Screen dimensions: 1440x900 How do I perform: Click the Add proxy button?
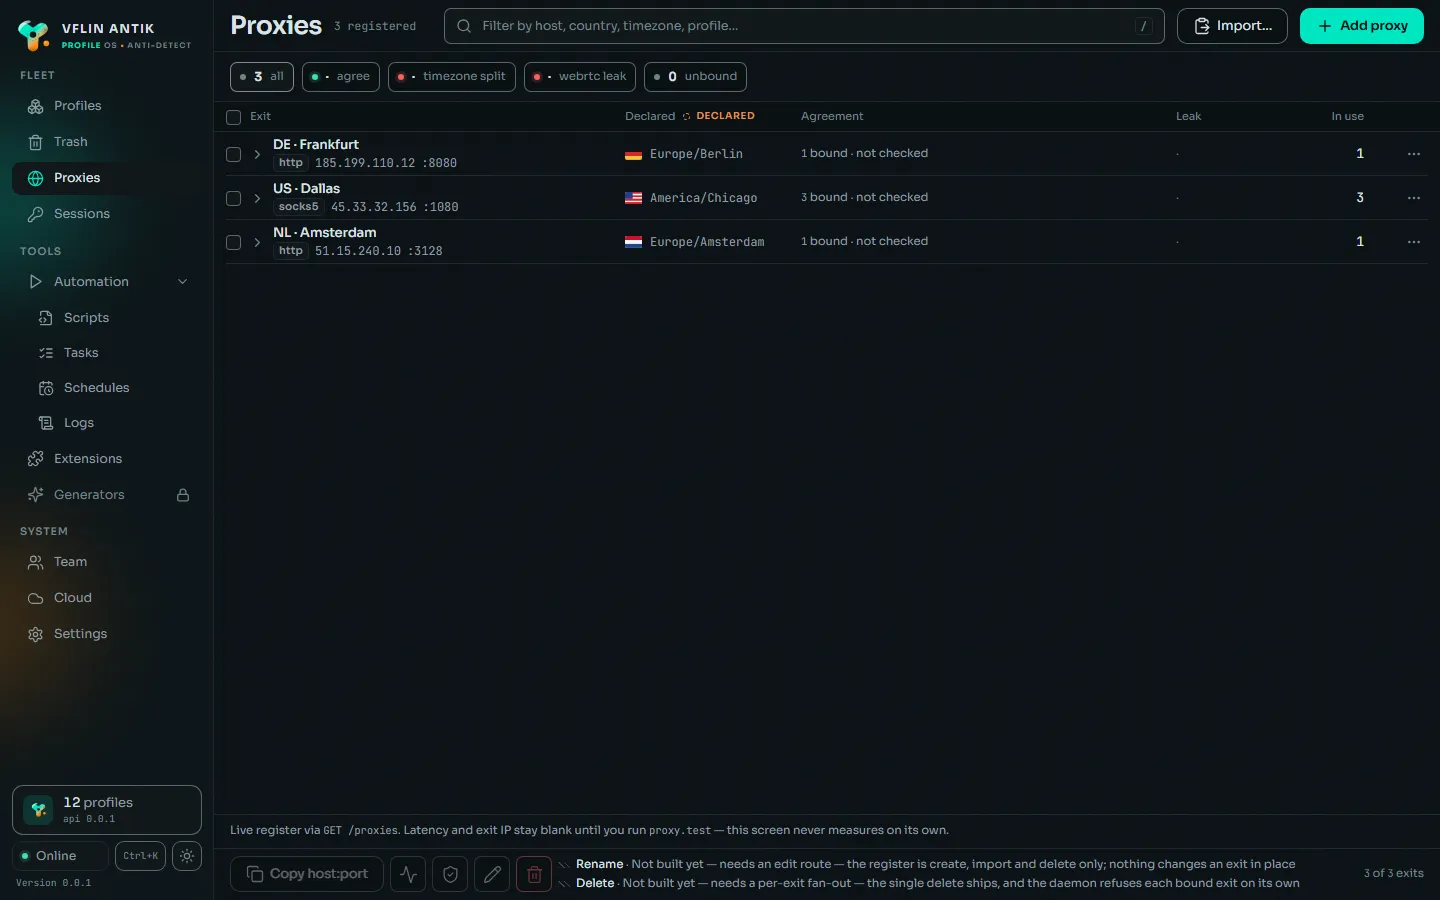[x=1362, y=26]
